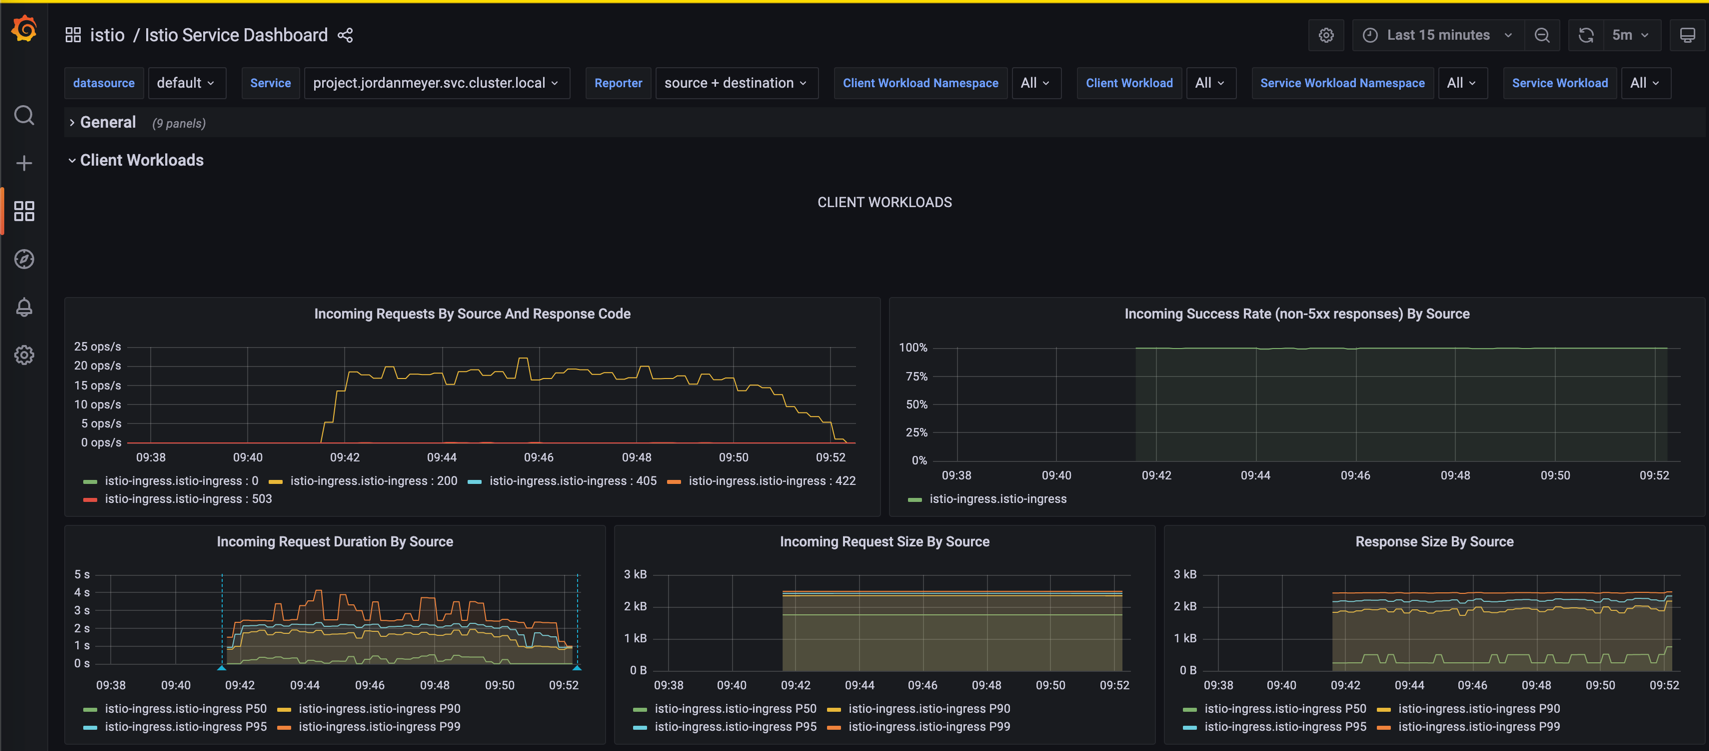Toggle istio-ingress : 503 series in legend

pyautogui.click(x=188, y=499)
